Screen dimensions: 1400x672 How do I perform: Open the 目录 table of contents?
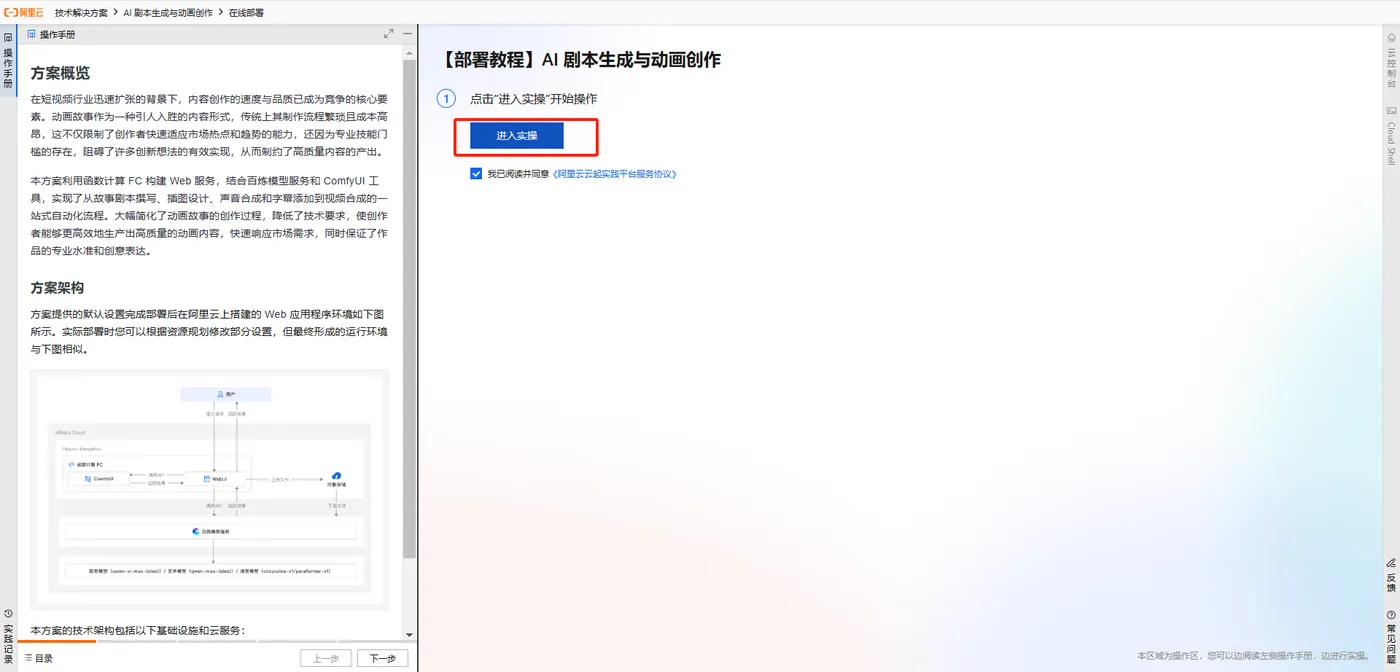coord(38,658)
